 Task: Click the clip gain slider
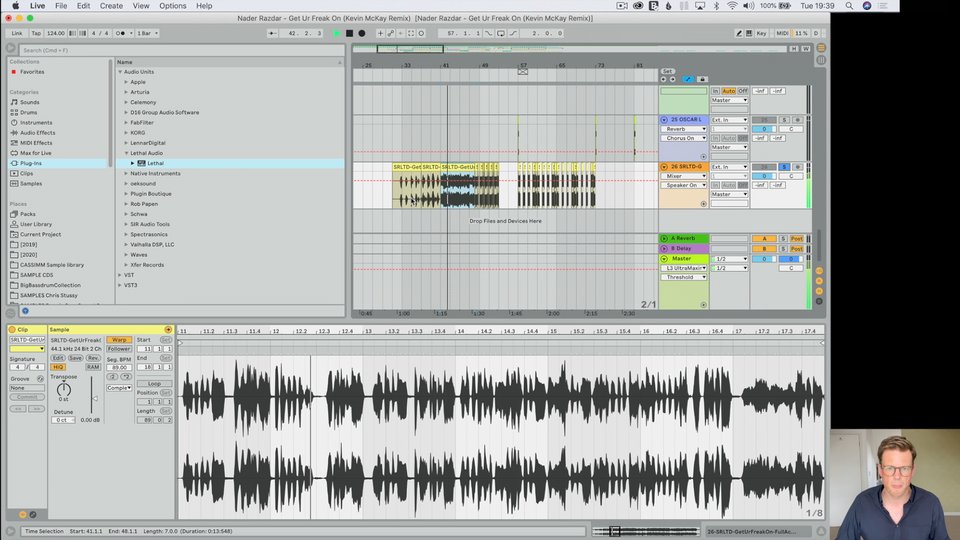point(93,397)
